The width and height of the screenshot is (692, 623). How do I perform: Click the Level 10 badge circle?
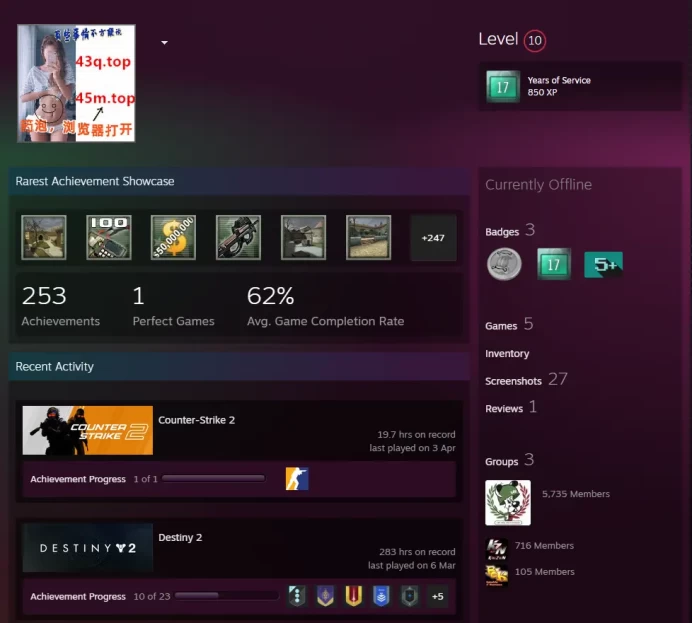click(534, 41)
